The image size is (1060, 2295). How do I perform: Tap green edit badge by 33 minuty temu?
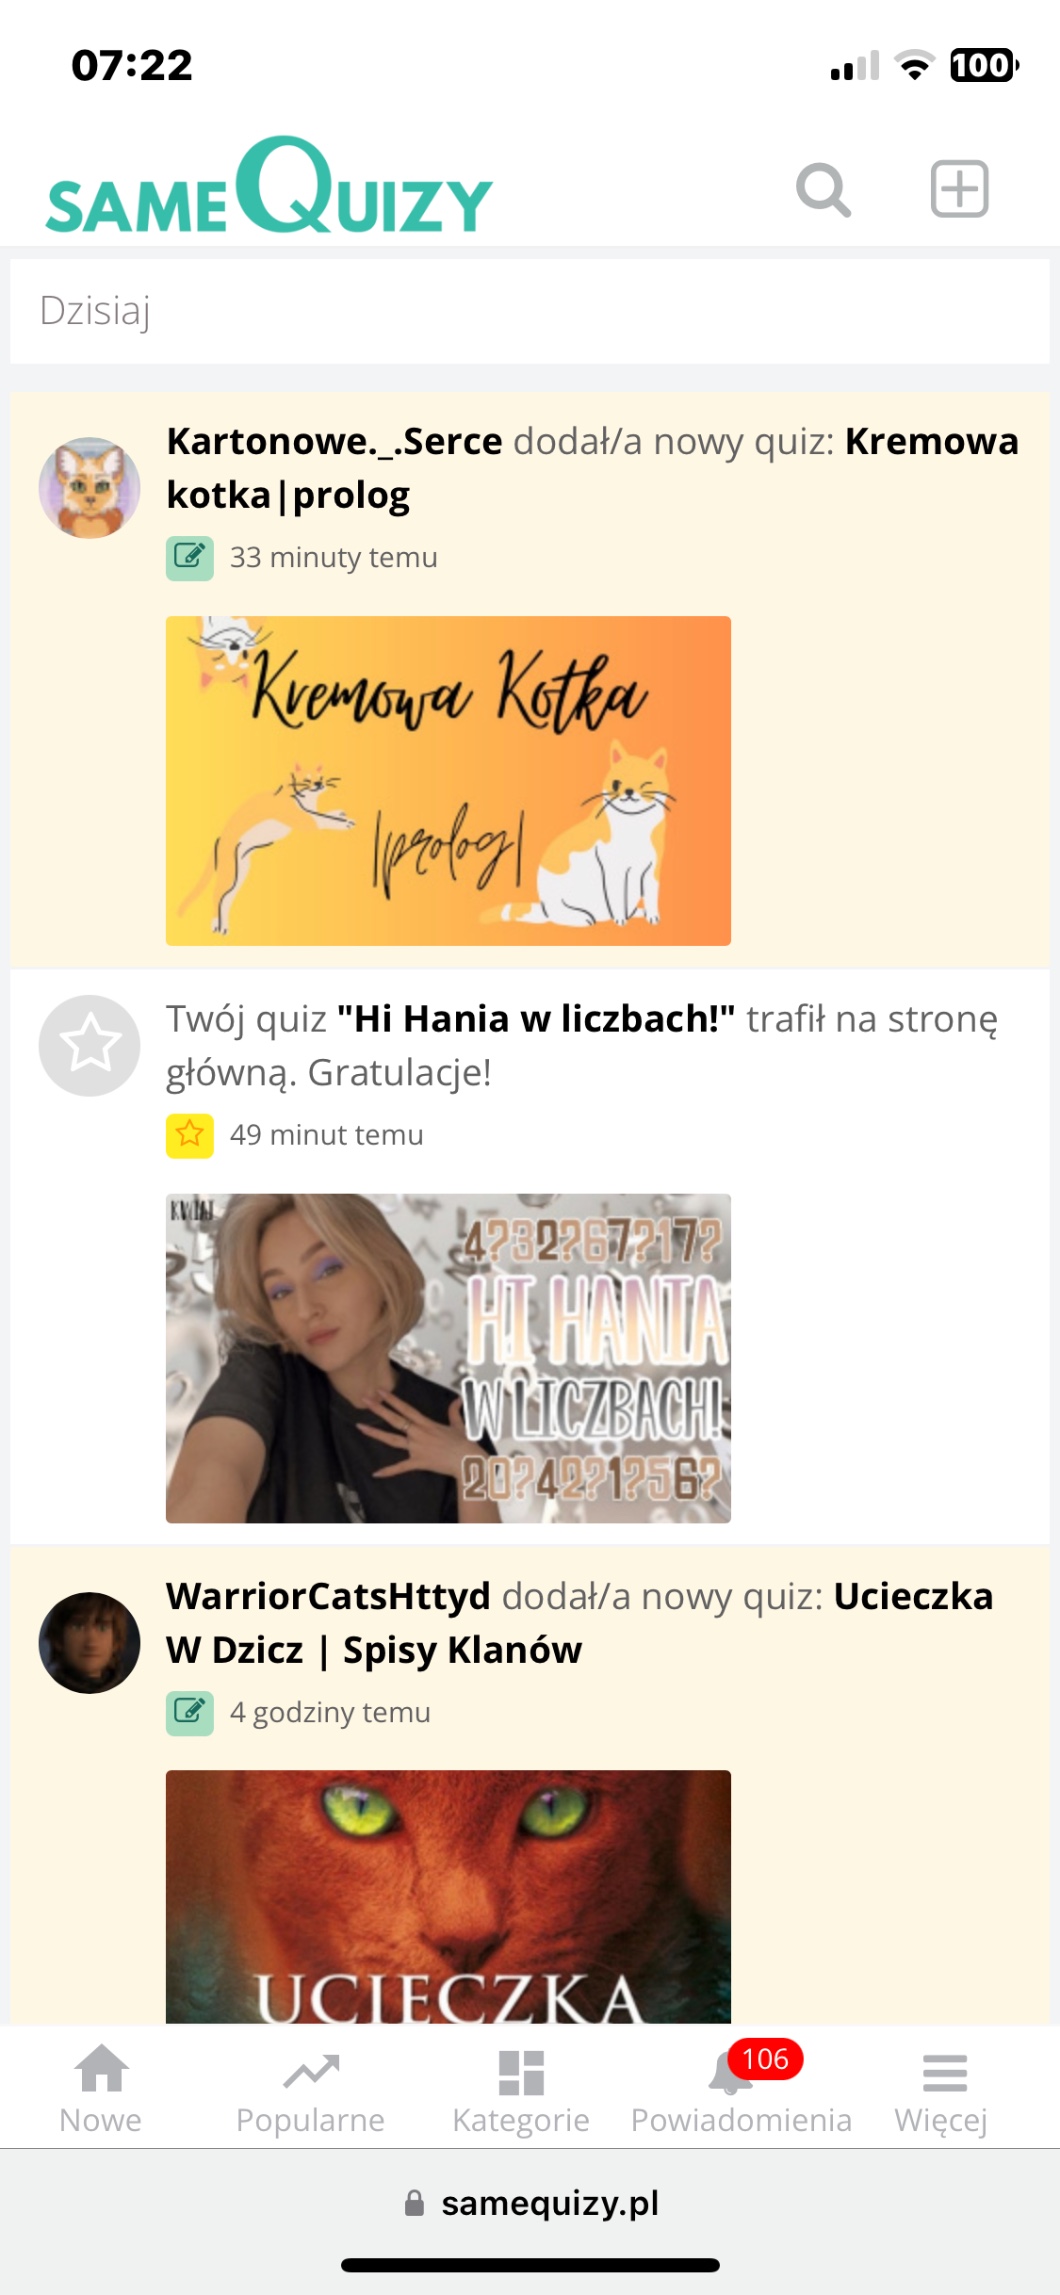(x=190, y=558)
